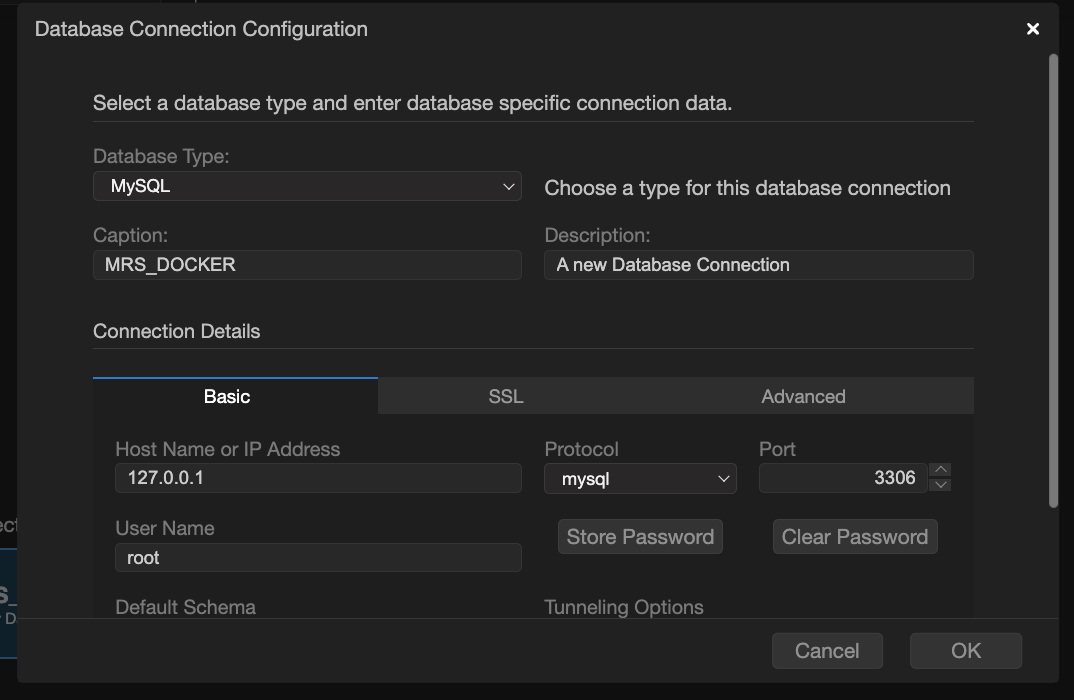The width and height of the screenshot is (1074, 700).
Task: Increase port with the up arrow
Action: pos(940,470)
